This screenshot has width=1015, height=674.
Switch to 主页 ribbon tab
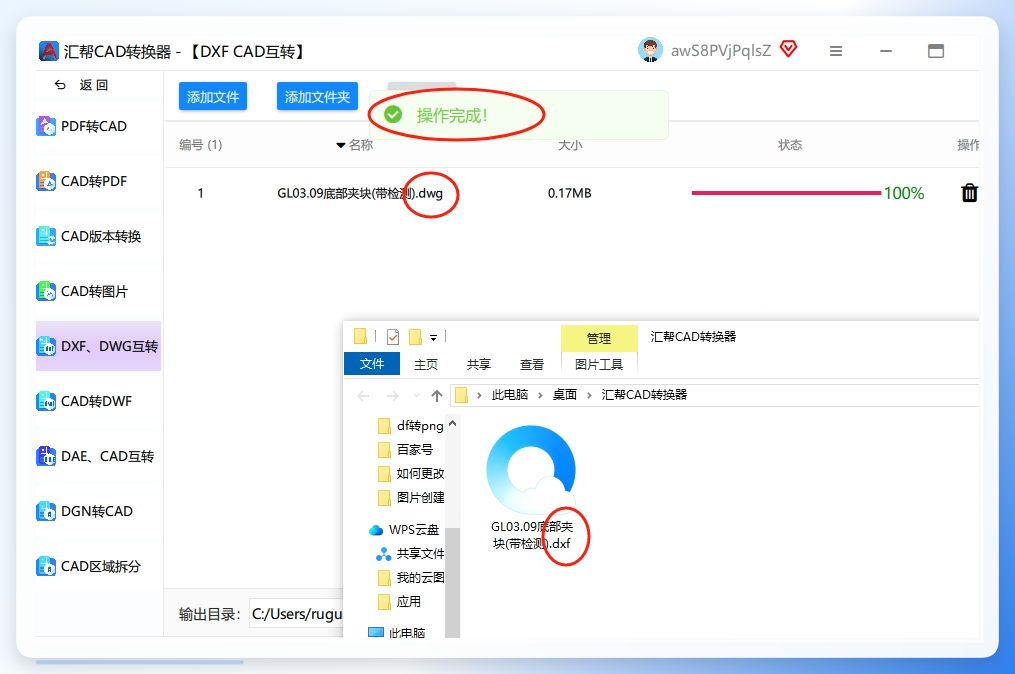click(x=425, y=365)
